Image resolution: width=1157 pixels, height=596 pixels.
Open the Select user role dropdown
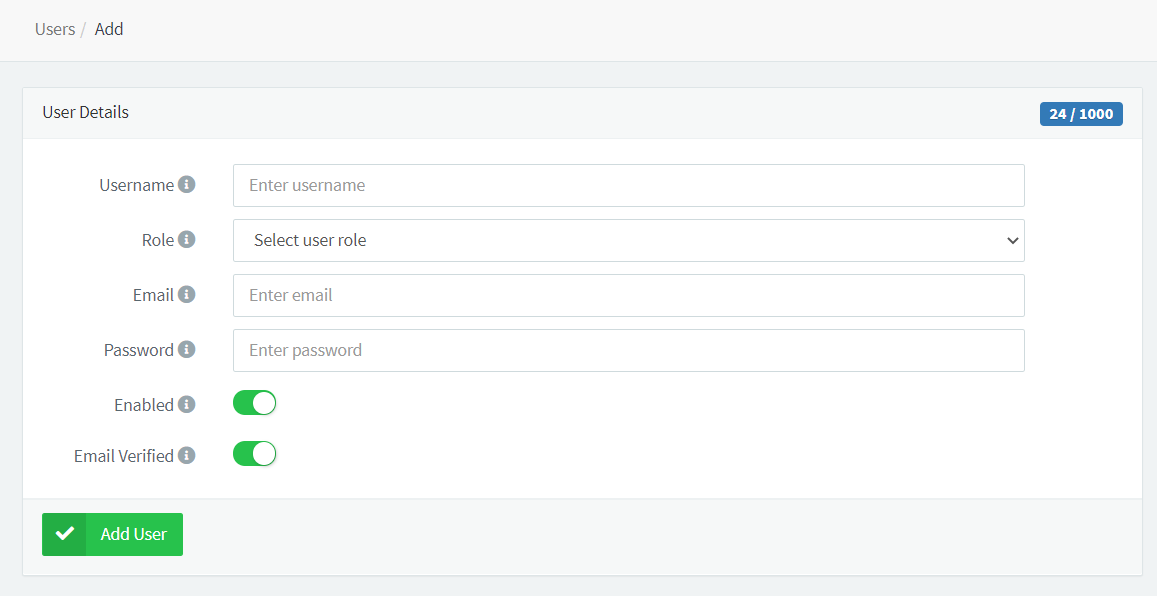[x=628, y=240]
